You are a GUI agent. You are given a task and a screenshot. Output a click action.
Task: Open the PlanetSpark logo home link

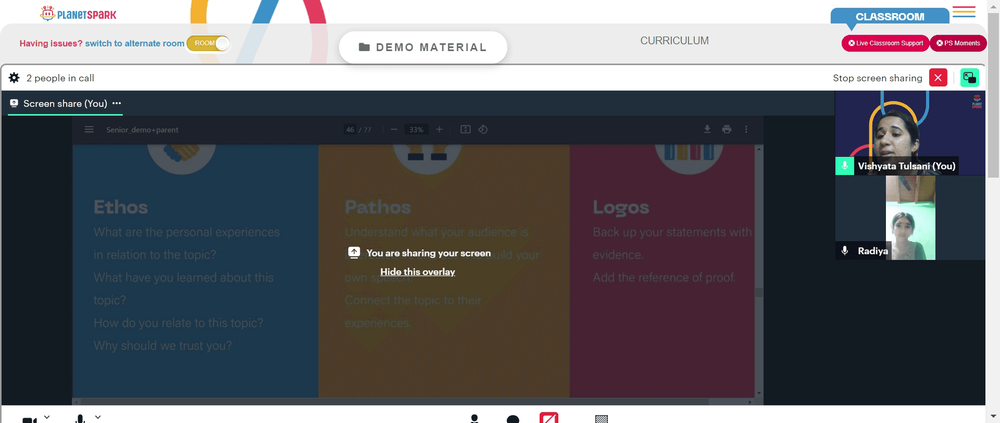pyautogui.click(x=78, y=13)
